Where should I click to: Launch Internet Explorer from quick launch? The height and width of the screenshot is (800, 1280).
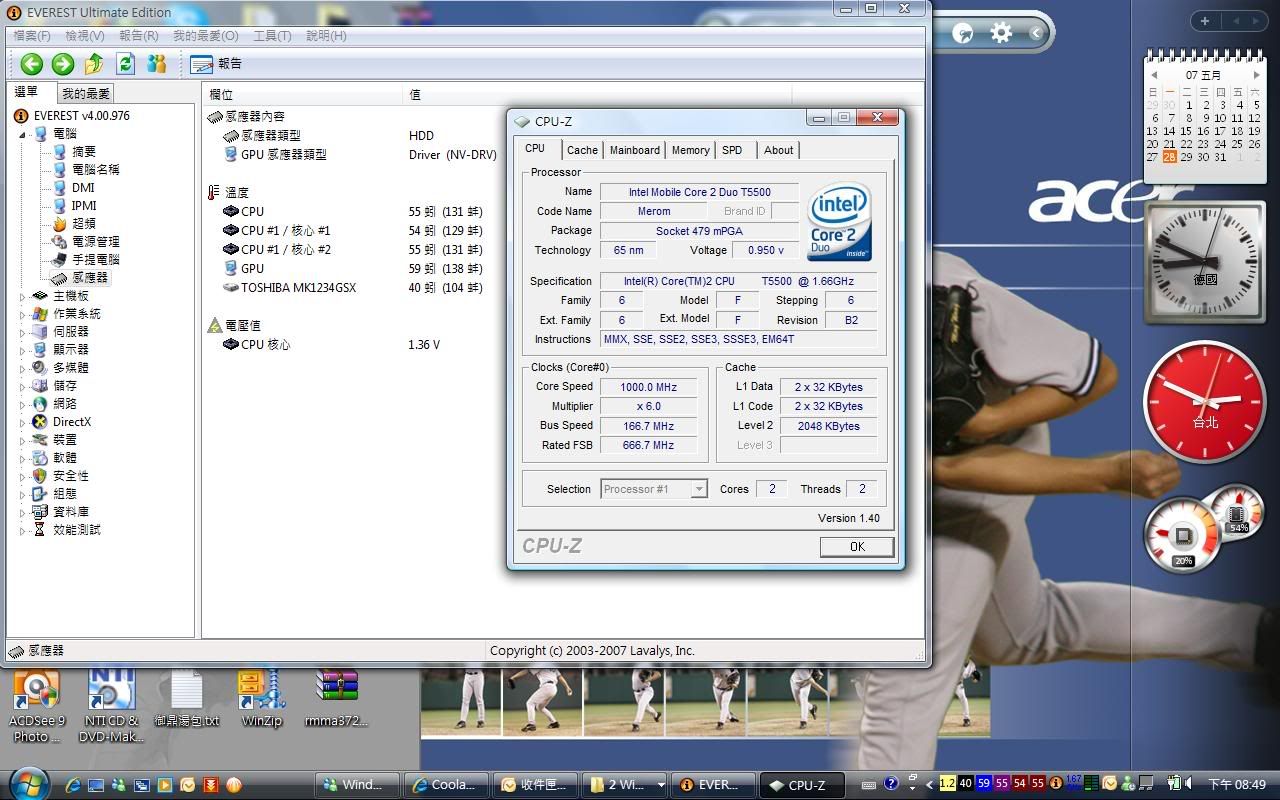(73, 785)
